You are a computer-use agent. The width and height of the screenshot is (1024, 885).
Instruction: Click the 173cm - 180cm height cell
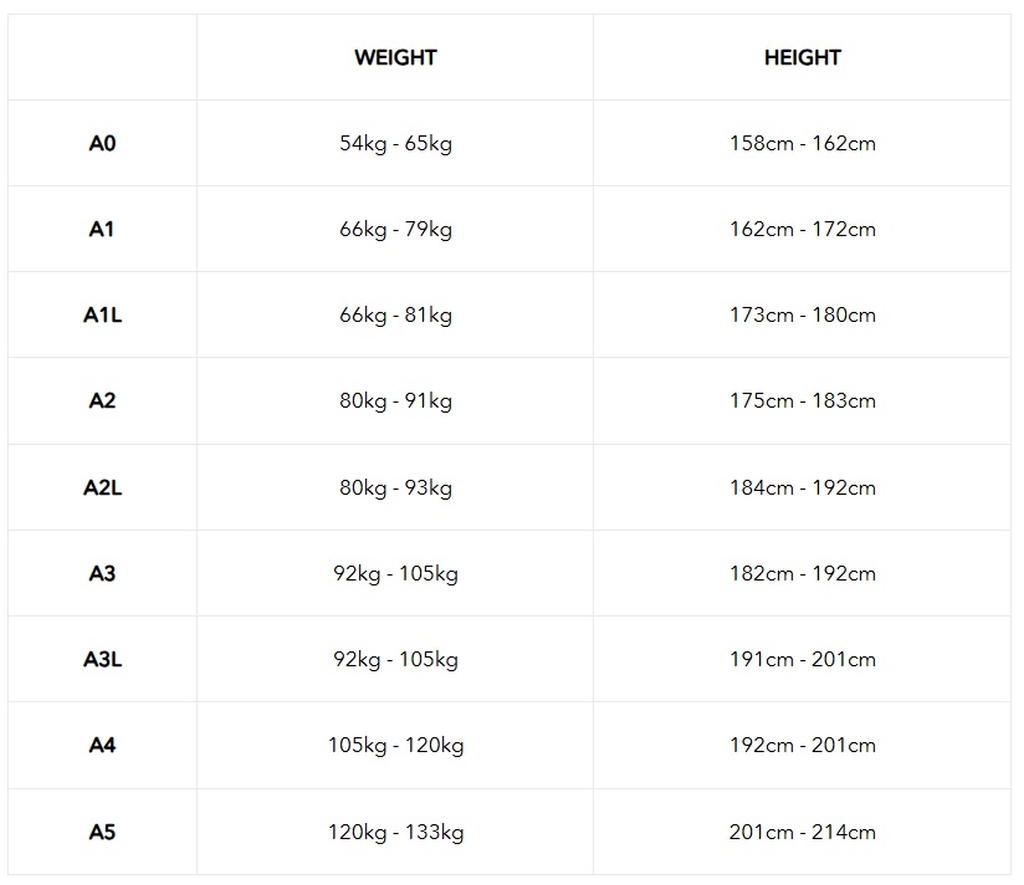click(x=802, y=315)
